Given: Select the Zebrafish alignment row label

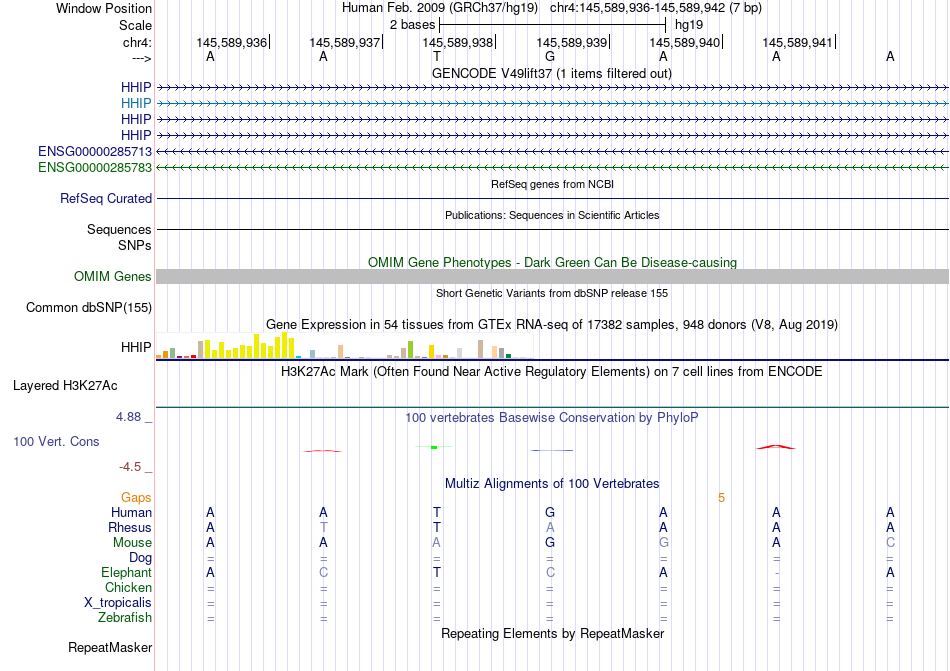Looking at the screenshot, I should tap(125, 618).
